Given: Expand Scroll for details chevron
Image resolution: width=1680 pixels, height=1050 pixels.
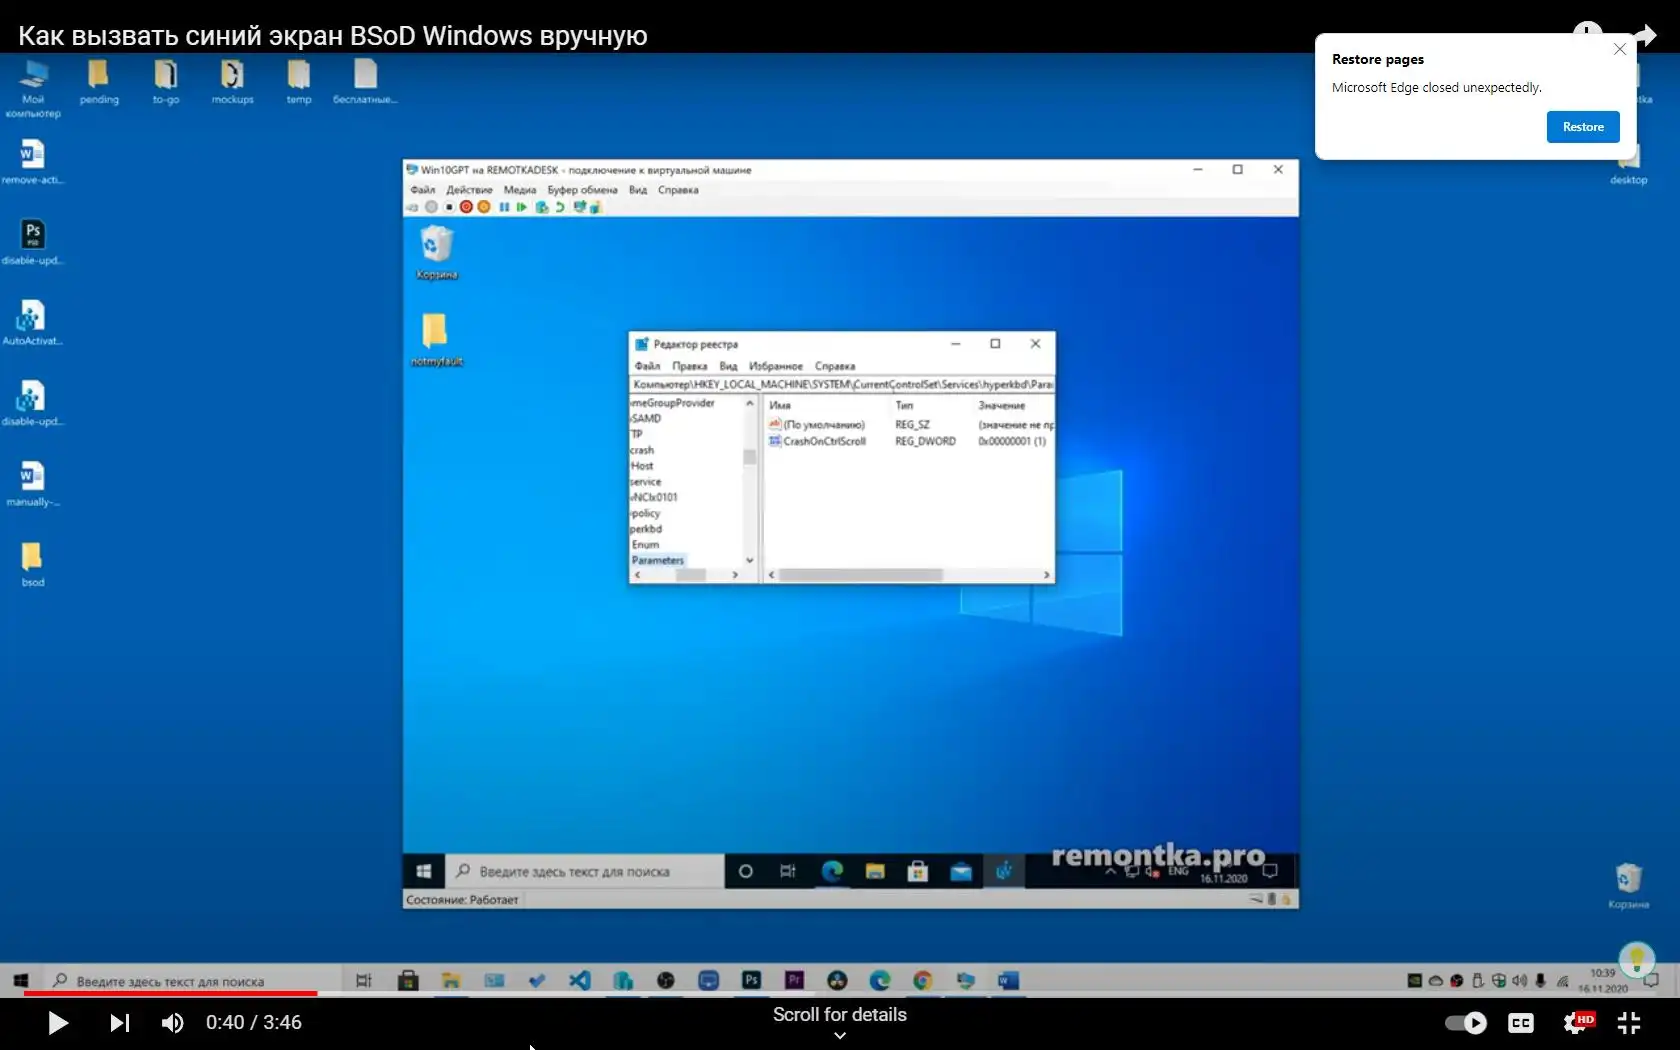Looking at the screenshot, I should pos(840,1036).
